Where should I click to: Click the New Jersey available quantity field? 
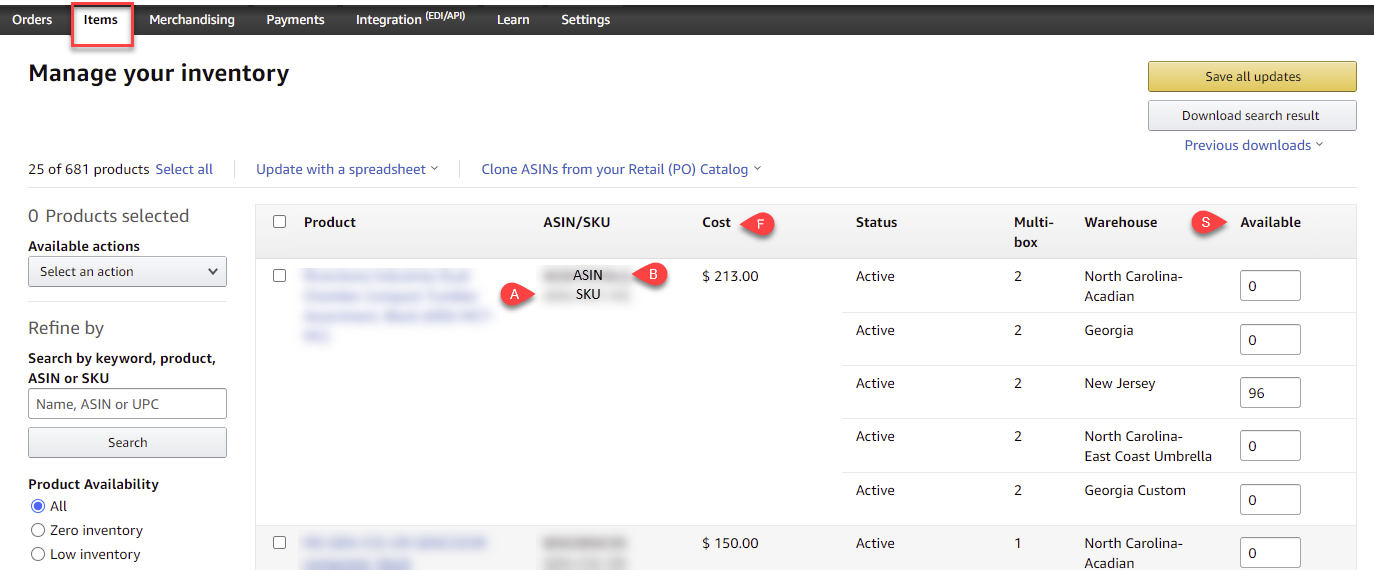pos(1269,393)
